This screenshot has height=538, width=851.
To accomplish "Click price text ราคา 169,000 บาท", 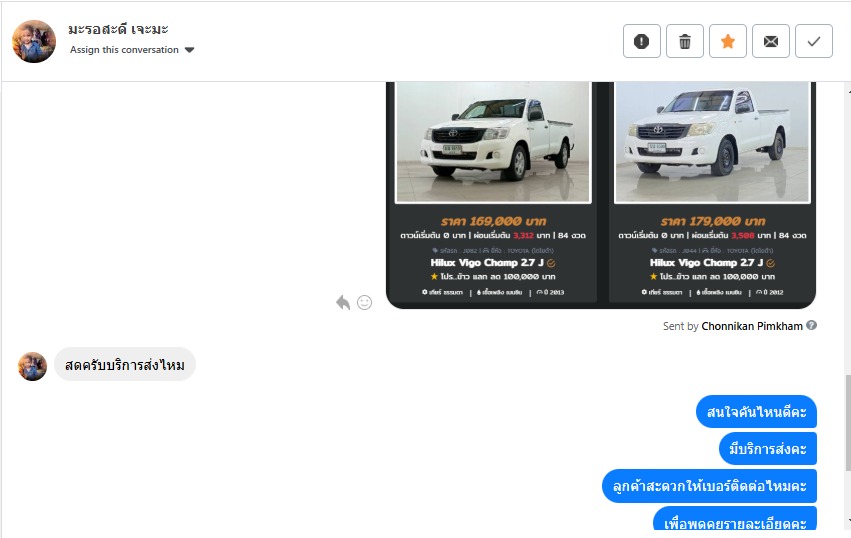I will [493, 221].
